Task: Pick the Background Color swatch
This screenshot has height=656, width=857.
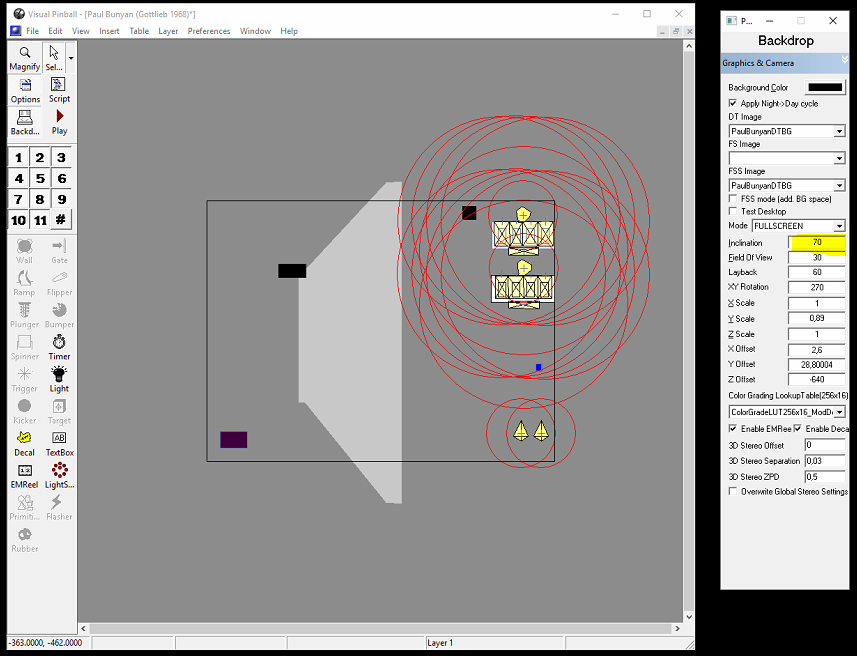Action: point(825,87)
